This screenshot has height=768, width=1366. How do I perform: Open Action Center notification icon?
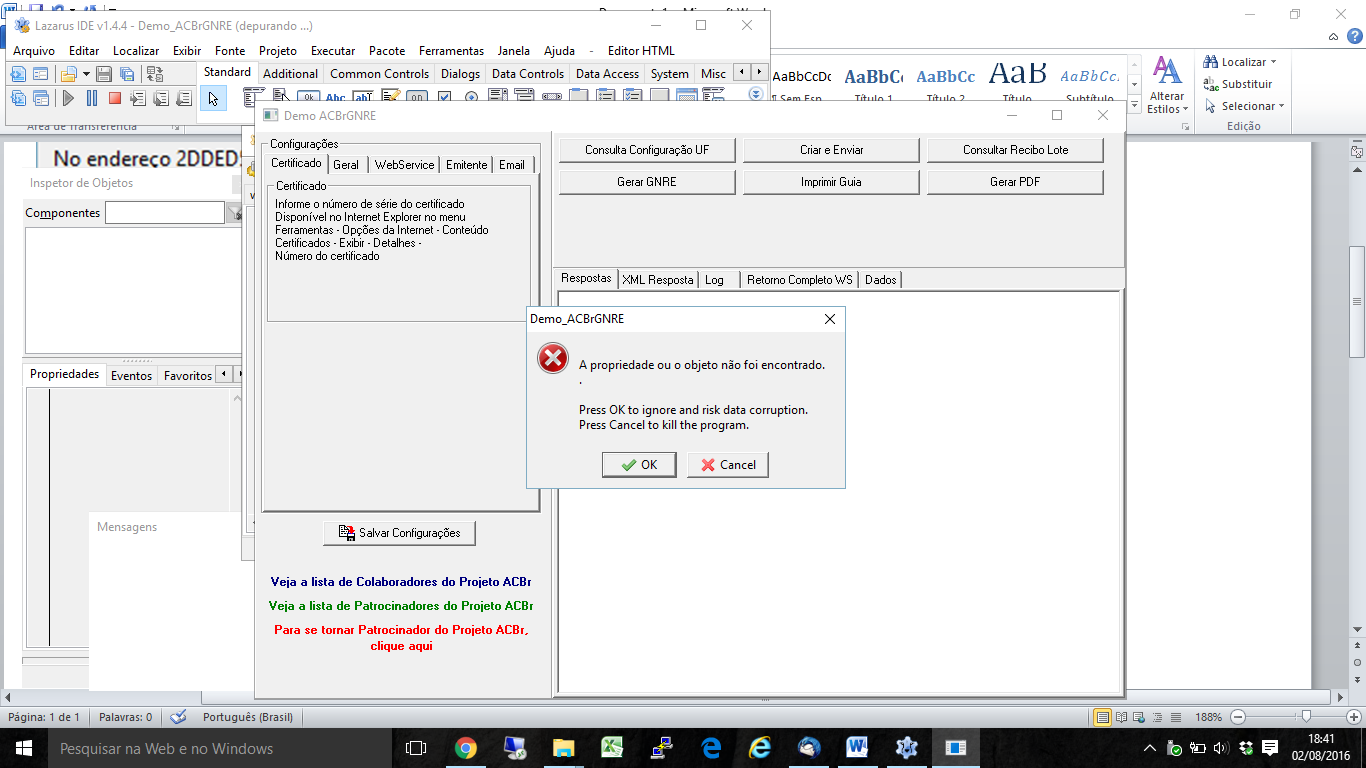(1270, 748)
